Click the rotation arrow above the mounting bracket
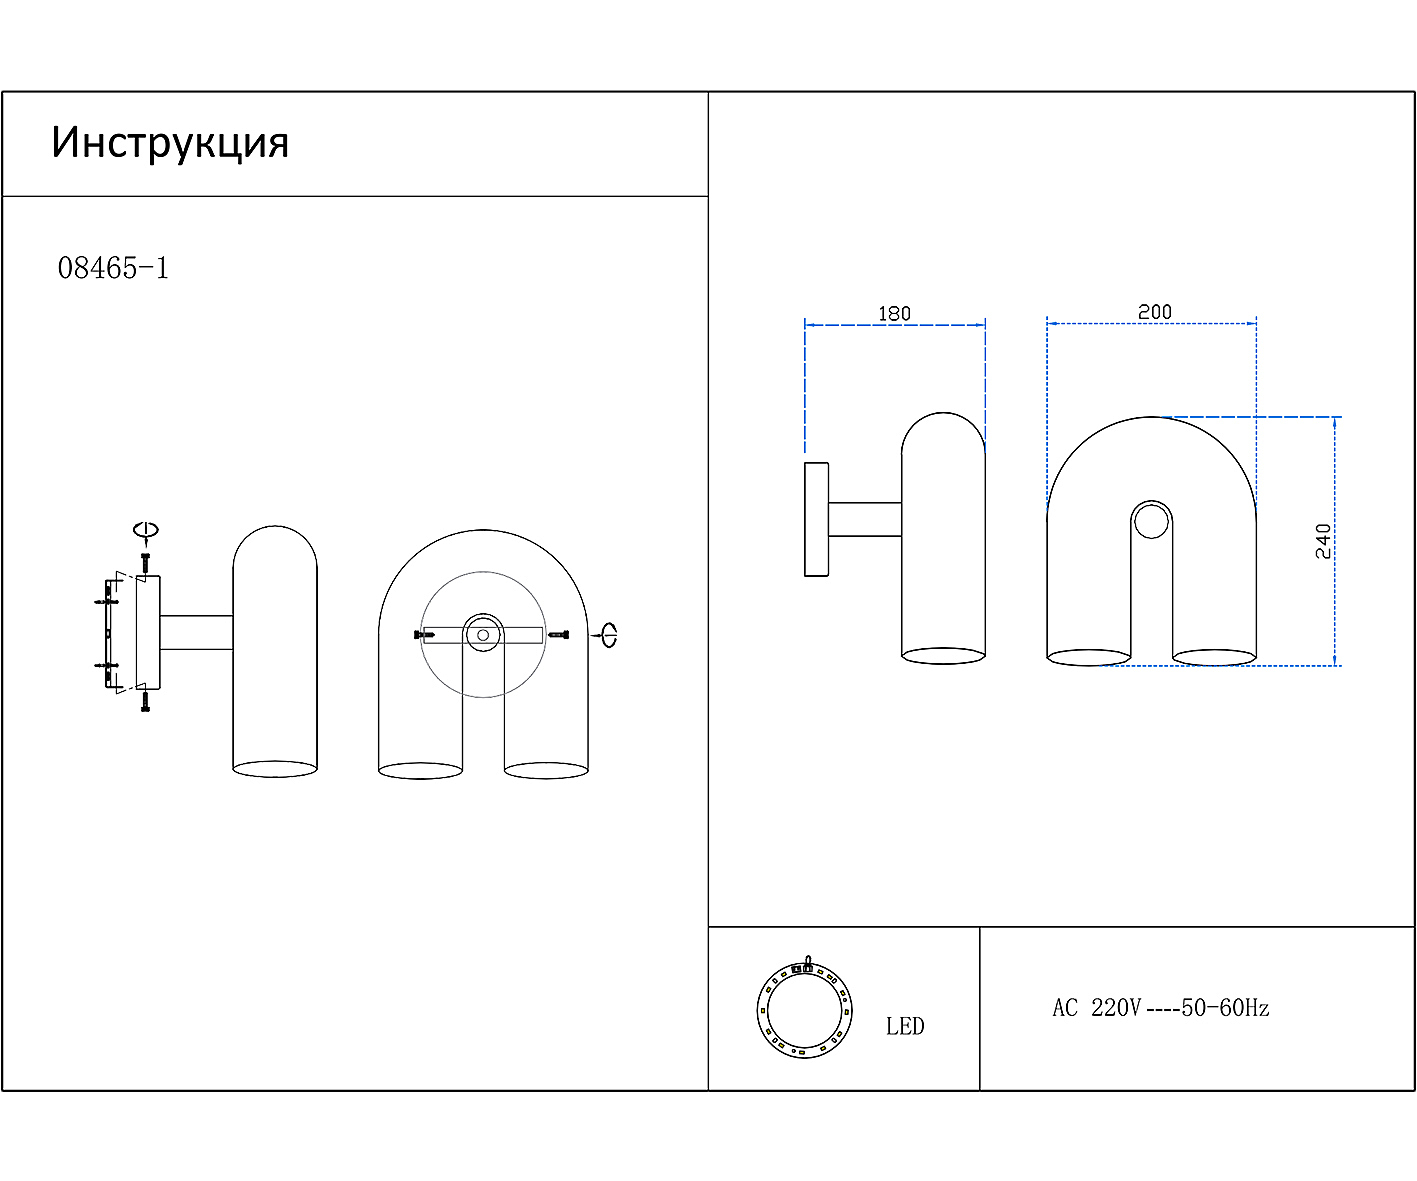 (146, 530)
